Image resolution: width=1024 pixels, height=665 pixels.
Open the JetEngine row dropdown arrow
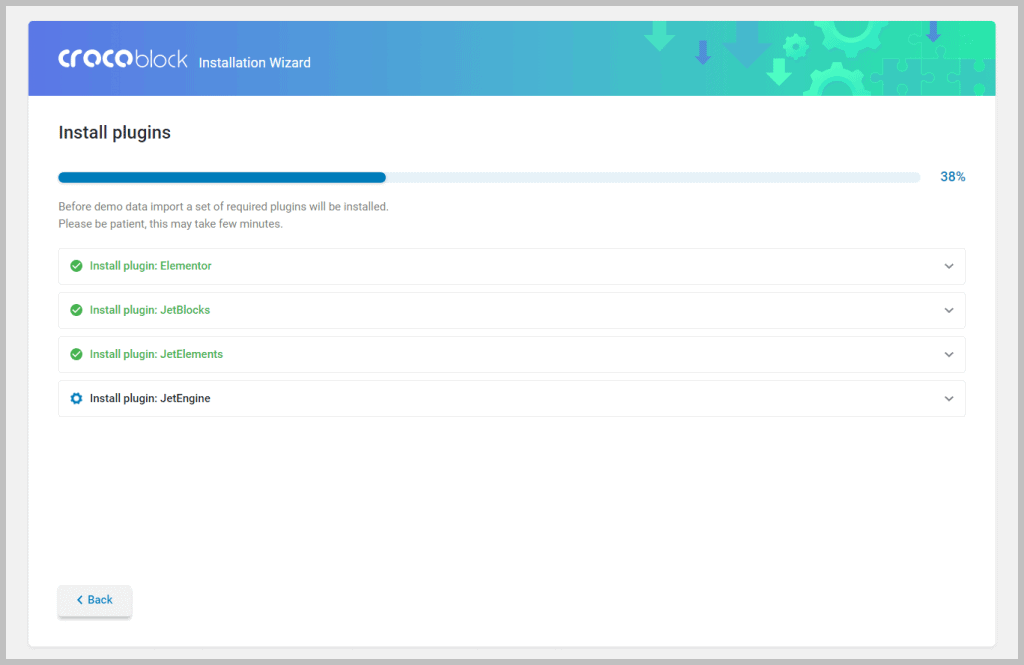click(949, 398)
